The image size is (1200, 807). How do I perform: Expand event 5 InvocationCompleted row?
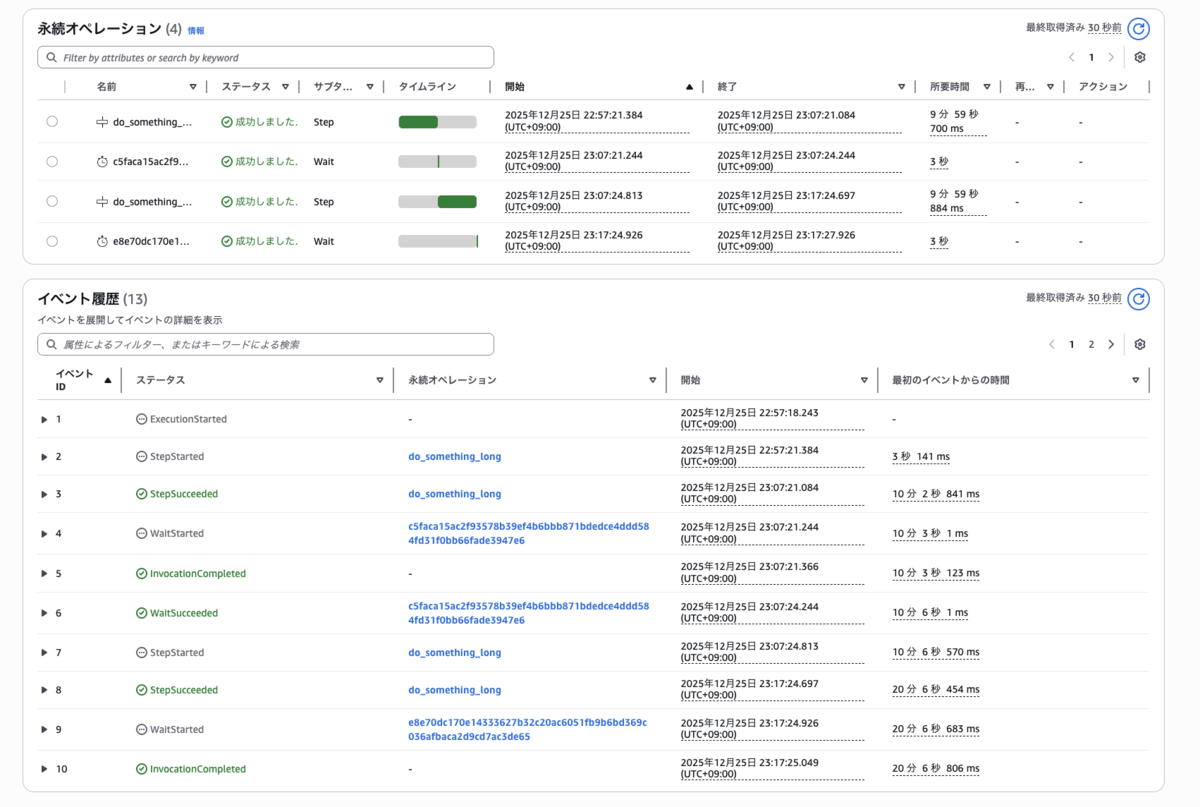(44, 574)
